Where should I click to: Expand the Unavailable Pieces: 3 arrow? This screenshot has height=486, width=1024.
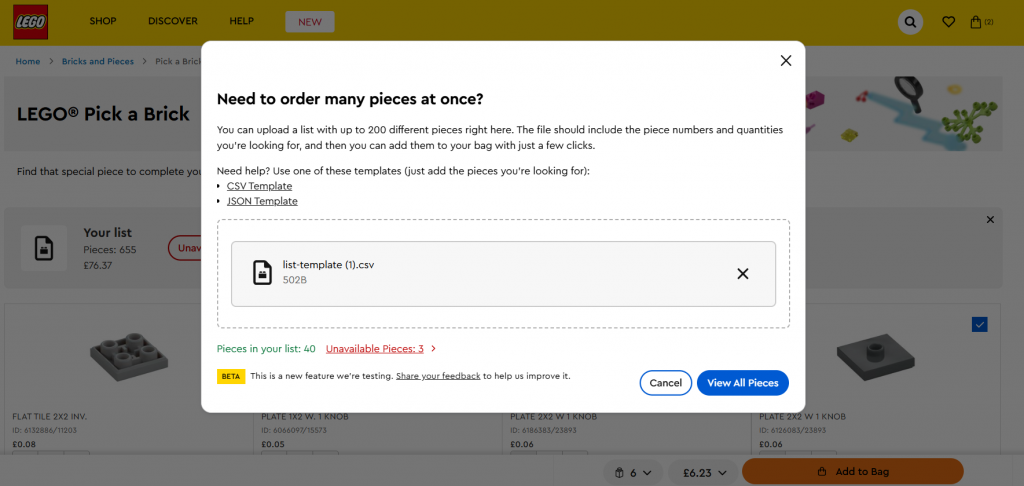(x=433, y=349)
